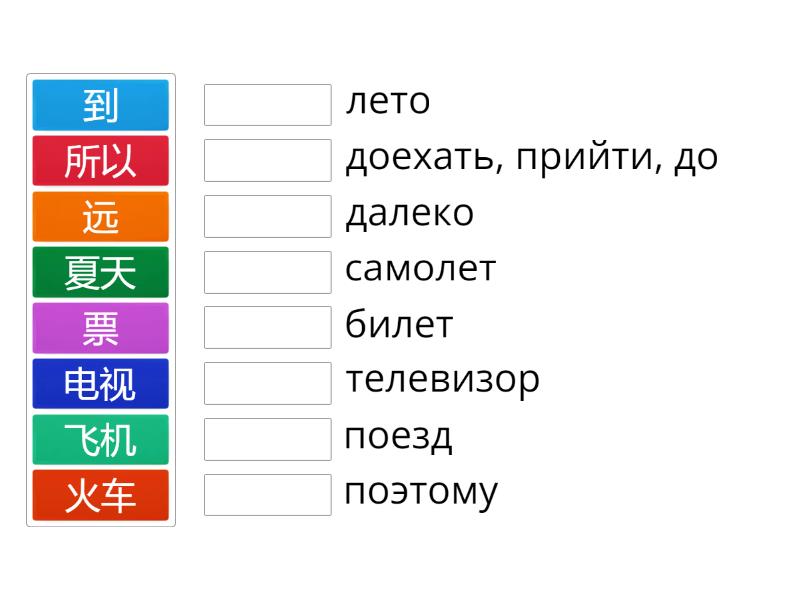The height and width of the screenshot is (600, 800).
Task: Click the телевизор definition text
Action: coord(442,380)
